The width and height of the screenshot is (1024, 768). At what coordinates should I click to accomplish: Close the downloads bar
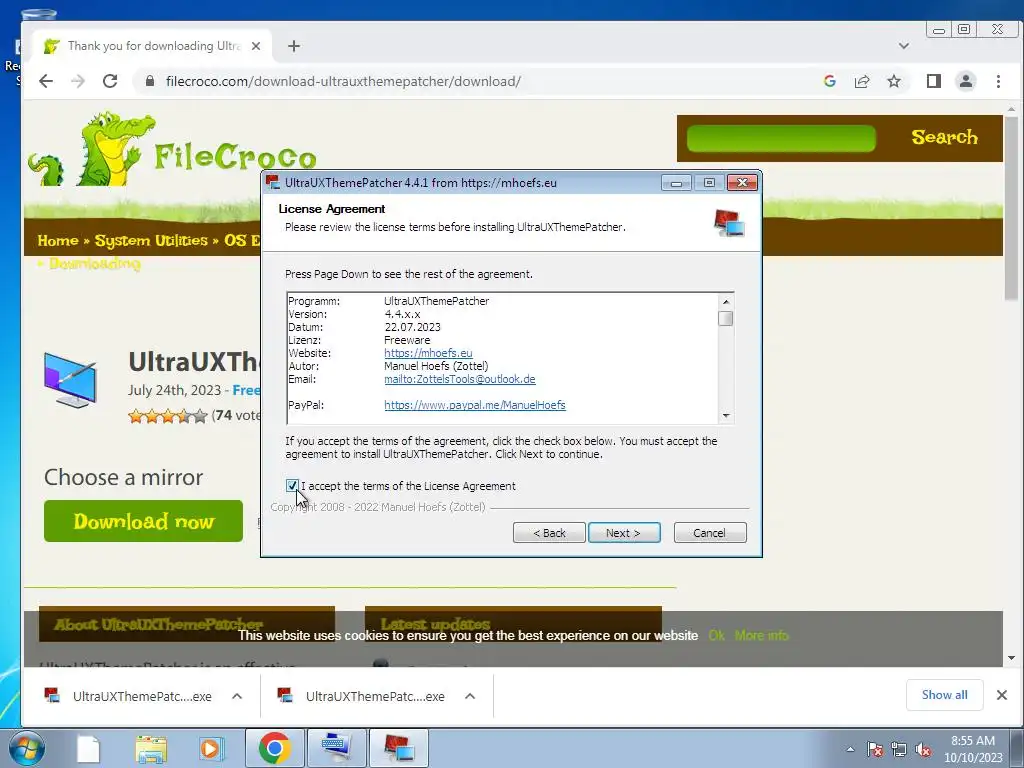[x=1002, y=695]
